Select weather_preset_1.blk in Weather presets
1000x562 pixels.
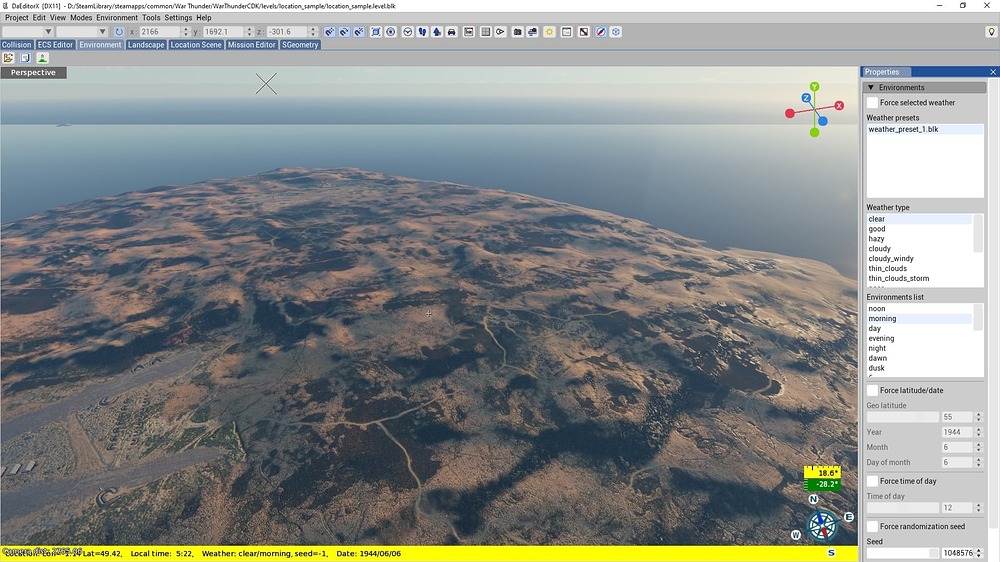click(924, 129)
